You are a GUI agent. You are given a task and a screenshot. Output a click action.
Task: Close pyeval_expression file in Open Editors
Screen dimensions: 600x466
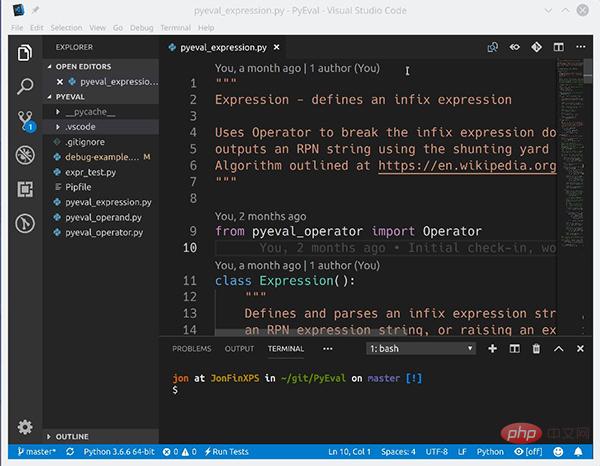tap(60, 81)
